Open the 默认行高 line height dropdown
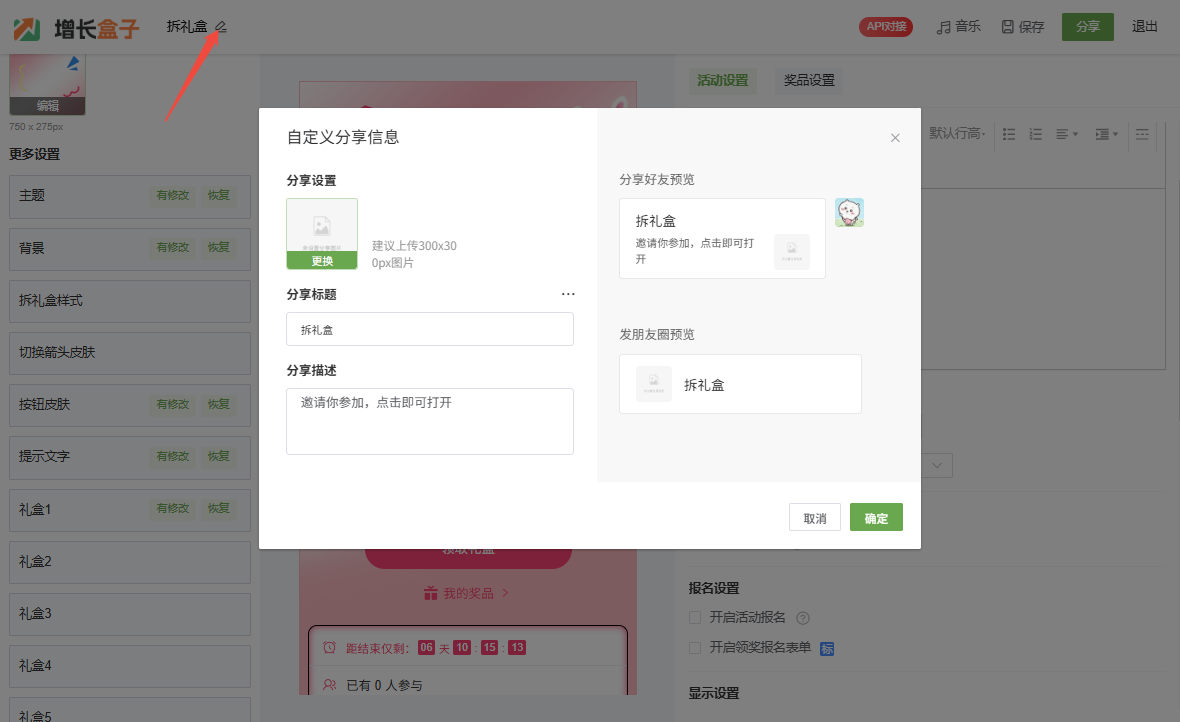This screenshot has width=1180, height=722. (x=957, y=134)
